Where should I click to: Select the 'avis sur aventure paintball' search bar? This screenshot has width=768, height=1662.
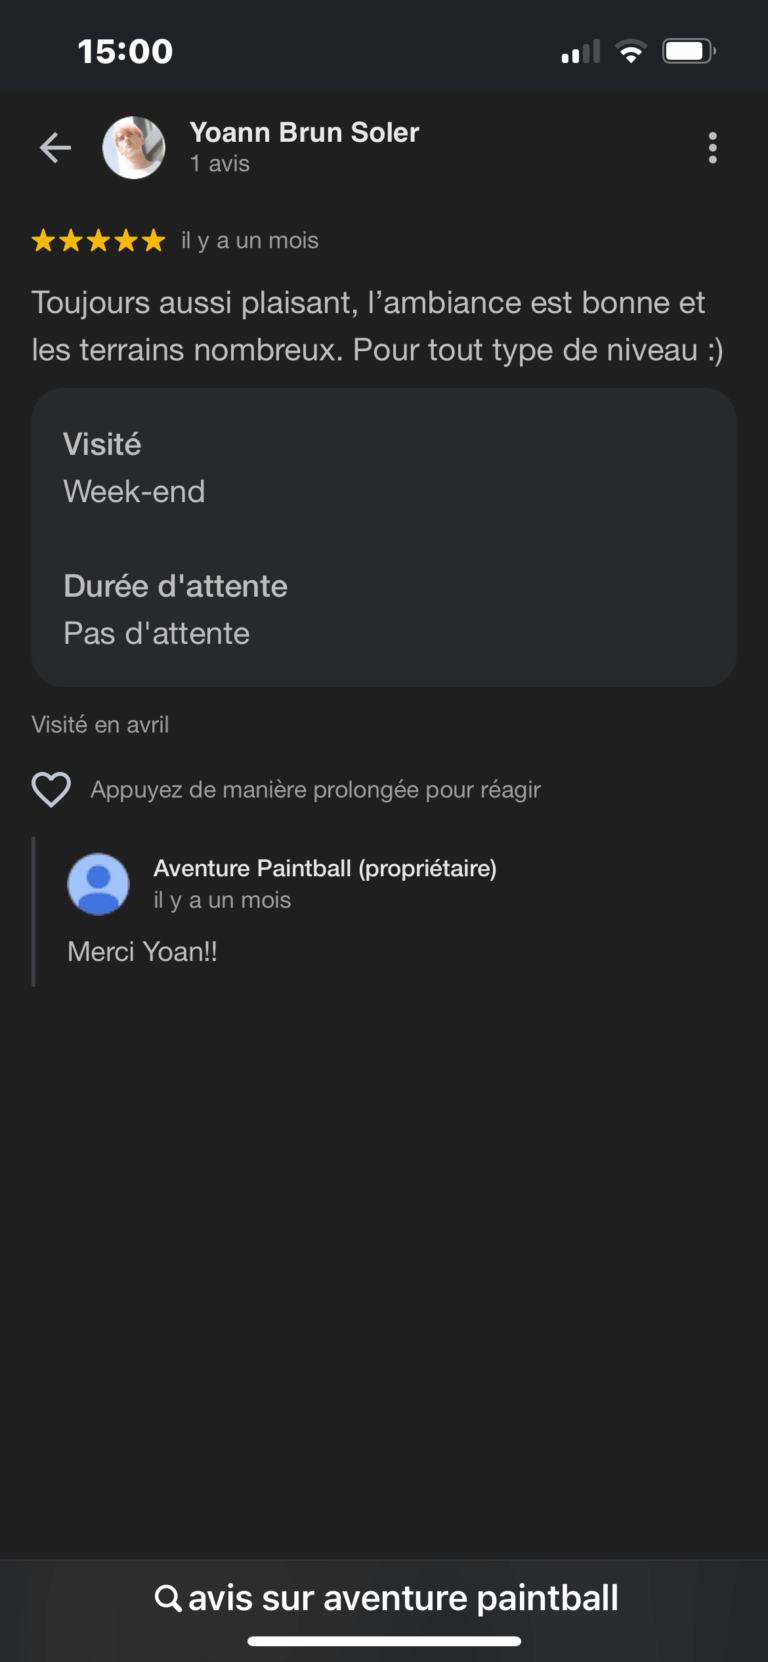[386, 1597]
